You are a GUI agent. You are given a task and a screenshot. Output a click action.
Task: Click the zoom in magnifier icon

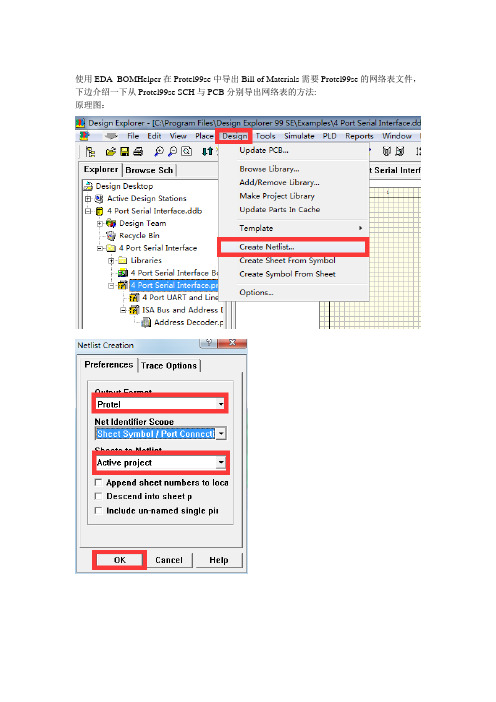tap(159, 152)
